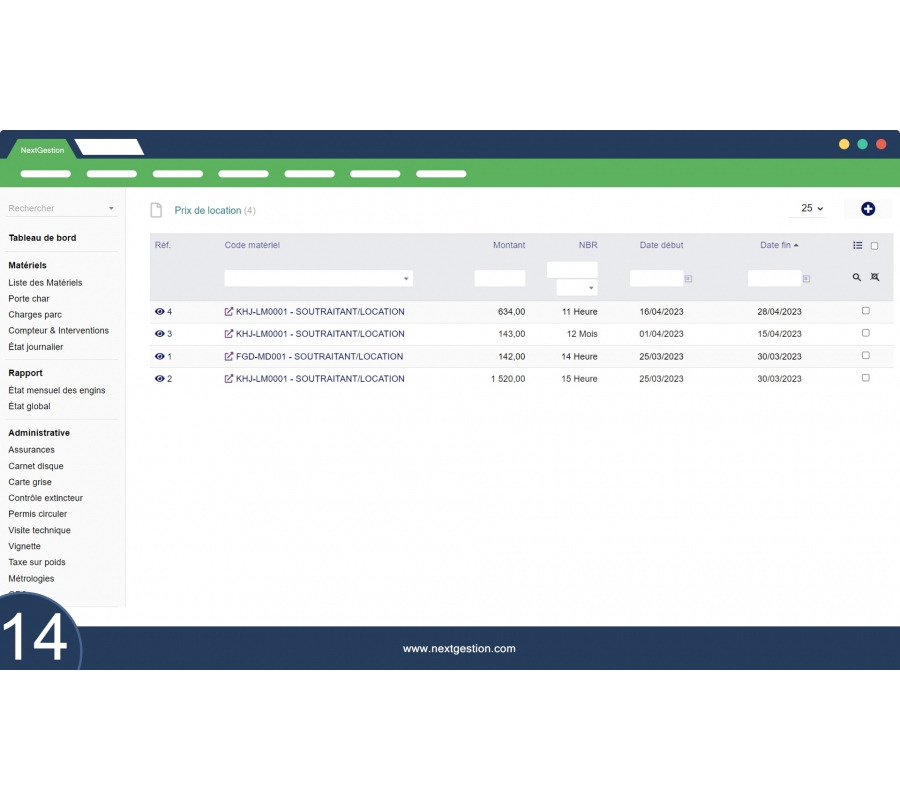Open the NBR unit filter dropdown
This screenshot has width=900, height=800.
pyautogui.click(x=577, y=288)
